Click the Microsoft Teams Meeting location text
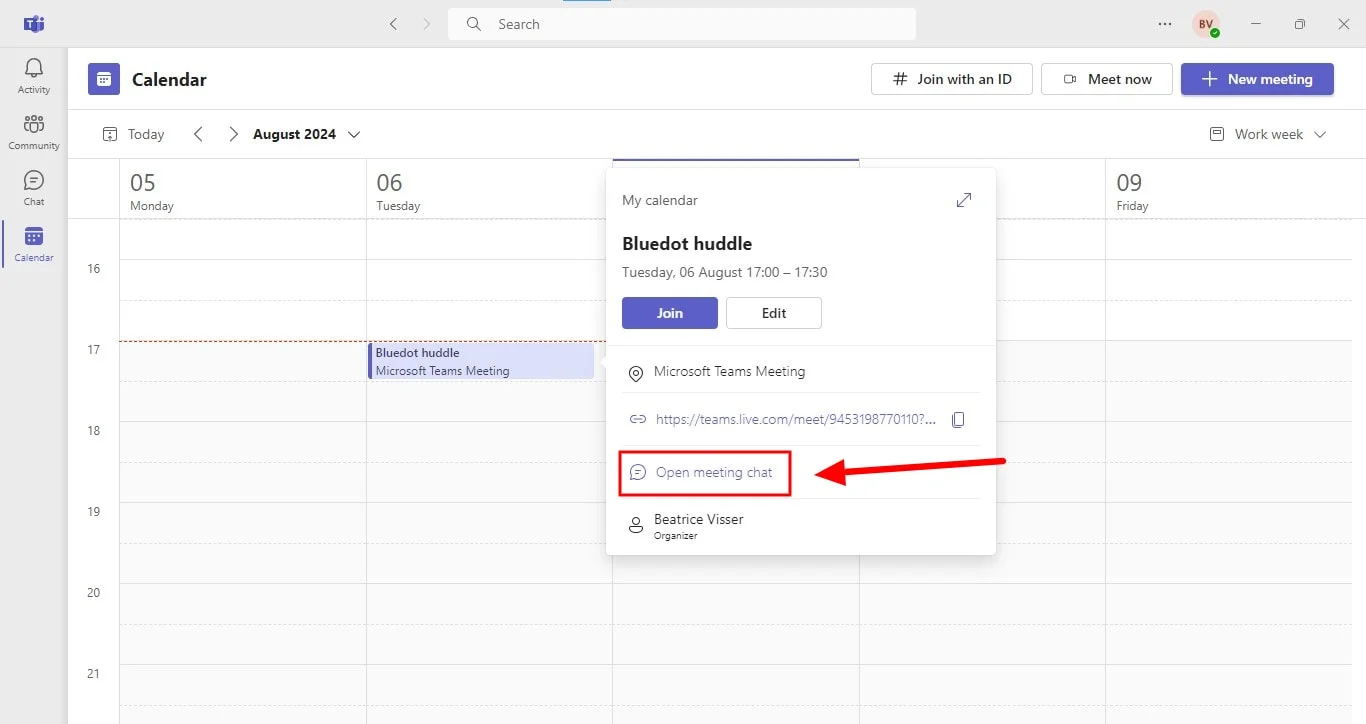 729,371
